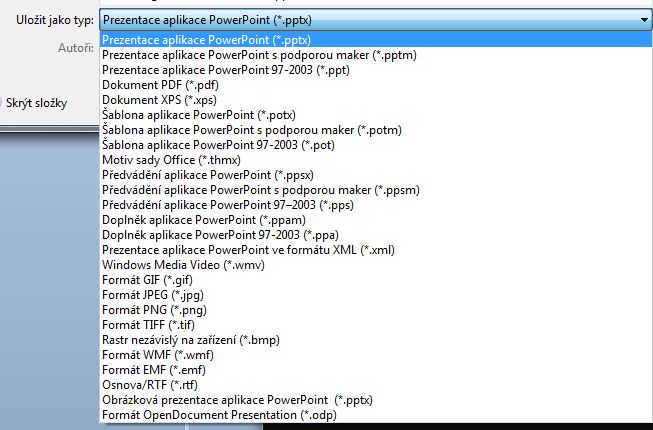Select Šablona aplikace PowerPoint (*.potx)

coord(376,115)
